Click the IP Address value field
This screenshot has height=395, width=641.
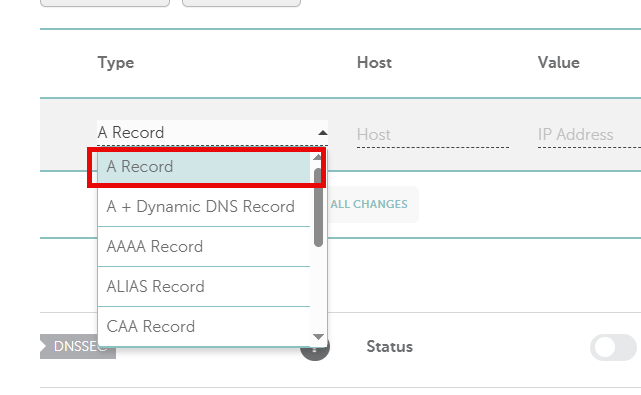point(589,135)
